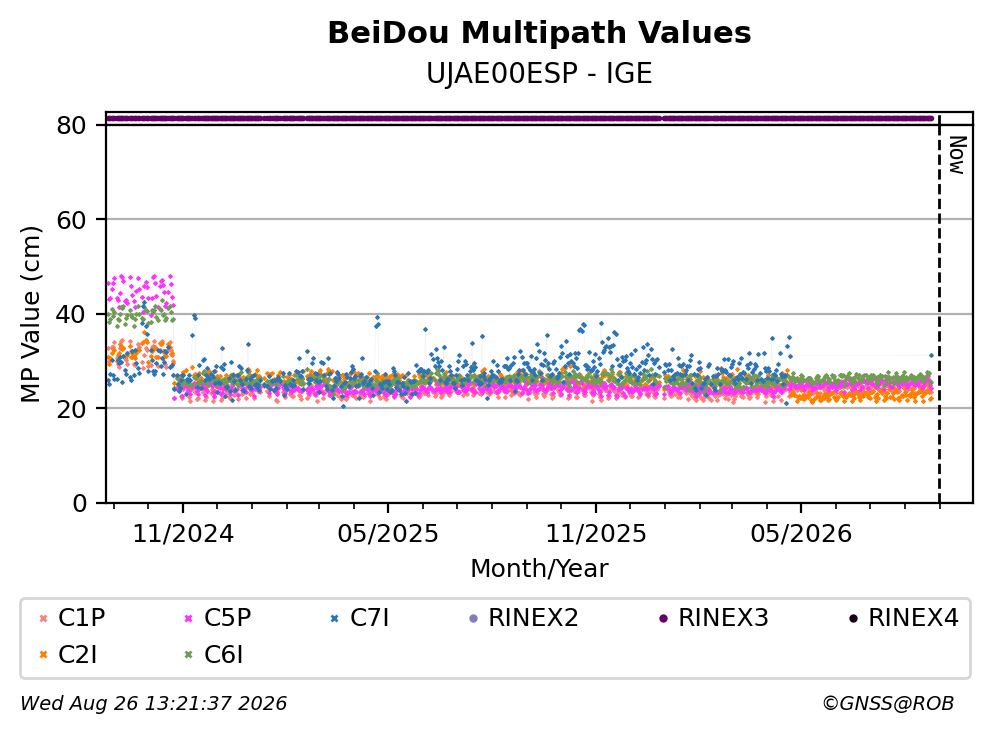
Task: Click the RINEX2 legend dot
Action: [473, 618]
